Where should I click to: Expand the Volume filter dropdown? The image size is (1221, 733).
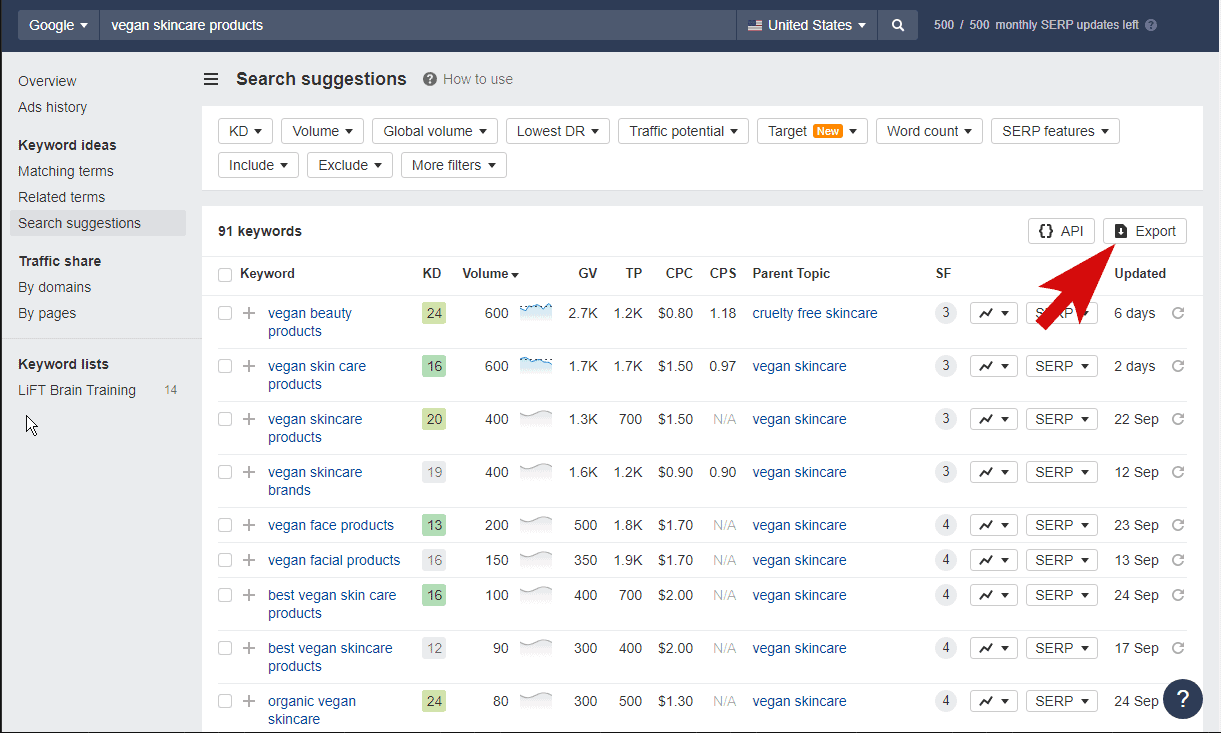(322, 131)
